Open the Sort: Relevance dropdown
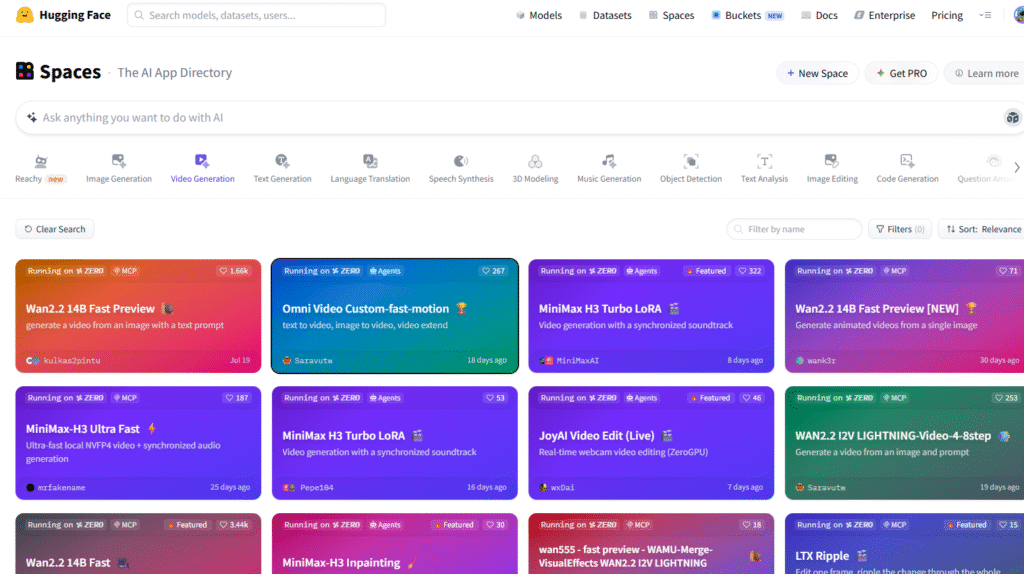Screen dimensions: 1024x574 coord(983,229)
